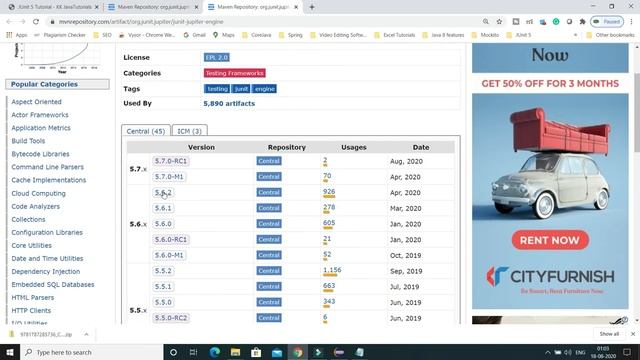The image size is (640, 360).
Task: Open the Chrome three-dot menu
Action: coord(631,22)
